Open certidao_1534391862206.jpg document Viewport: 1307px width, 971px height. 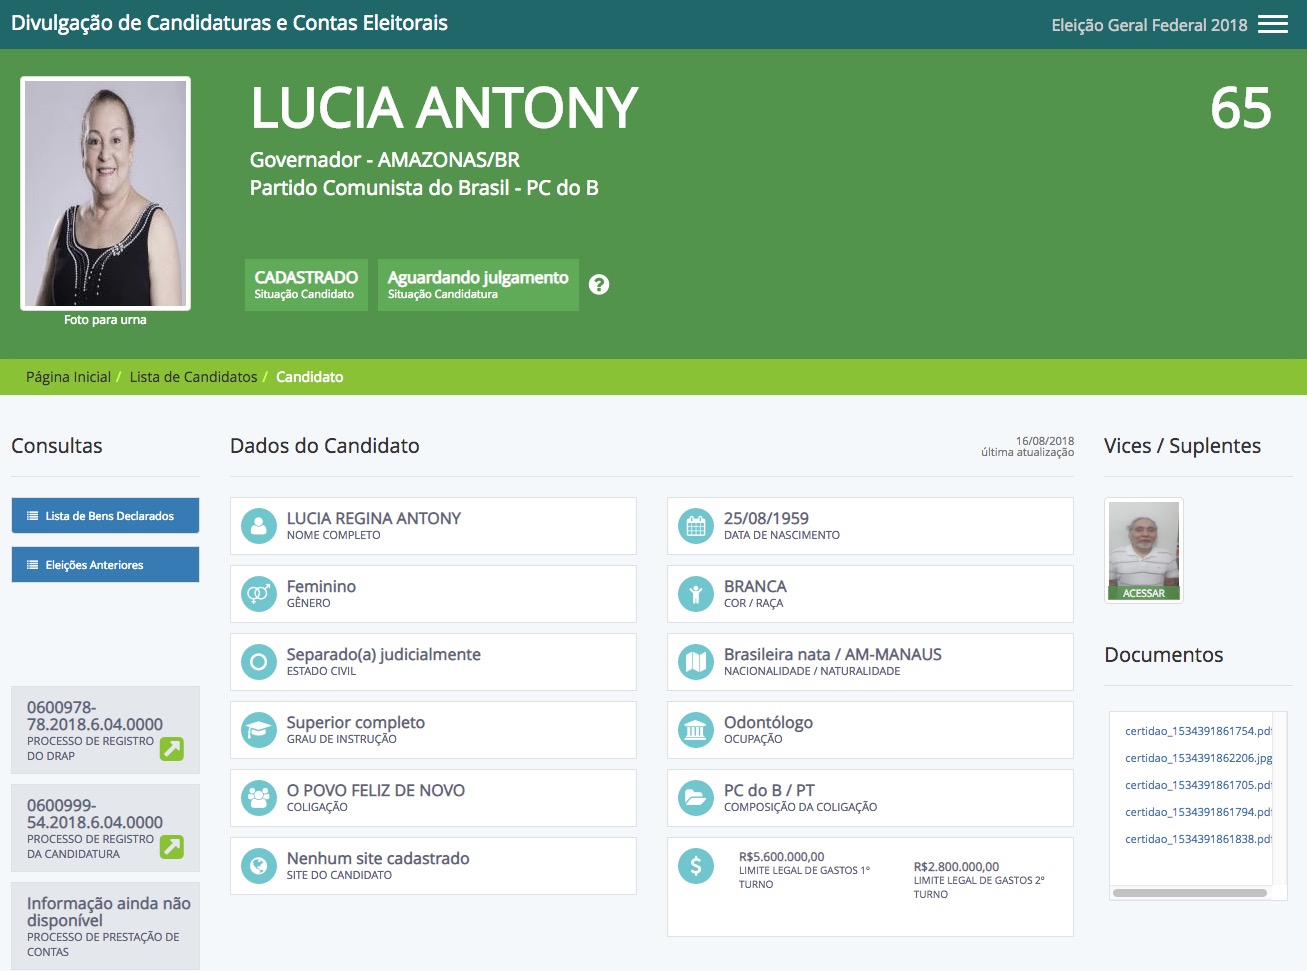click(1198, 757)
